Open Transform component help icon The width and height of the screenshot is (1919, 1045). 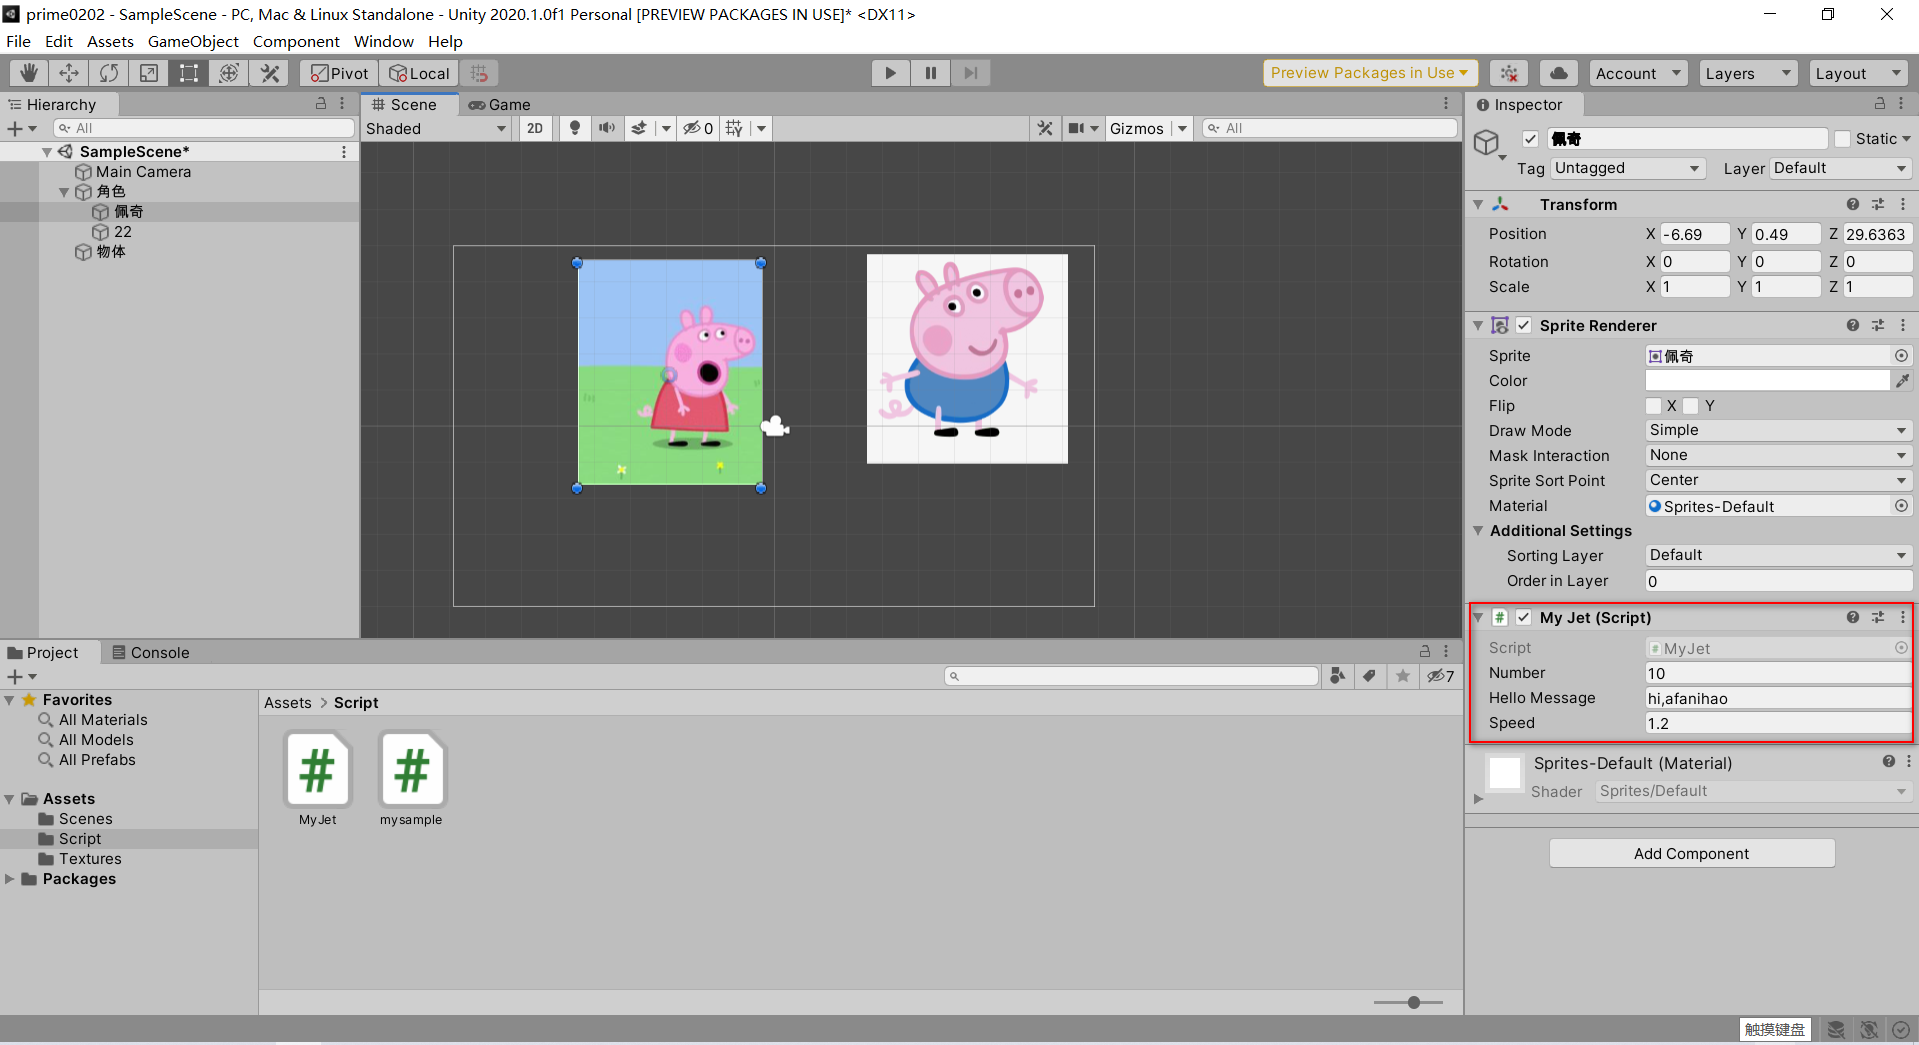[1852, 204]
